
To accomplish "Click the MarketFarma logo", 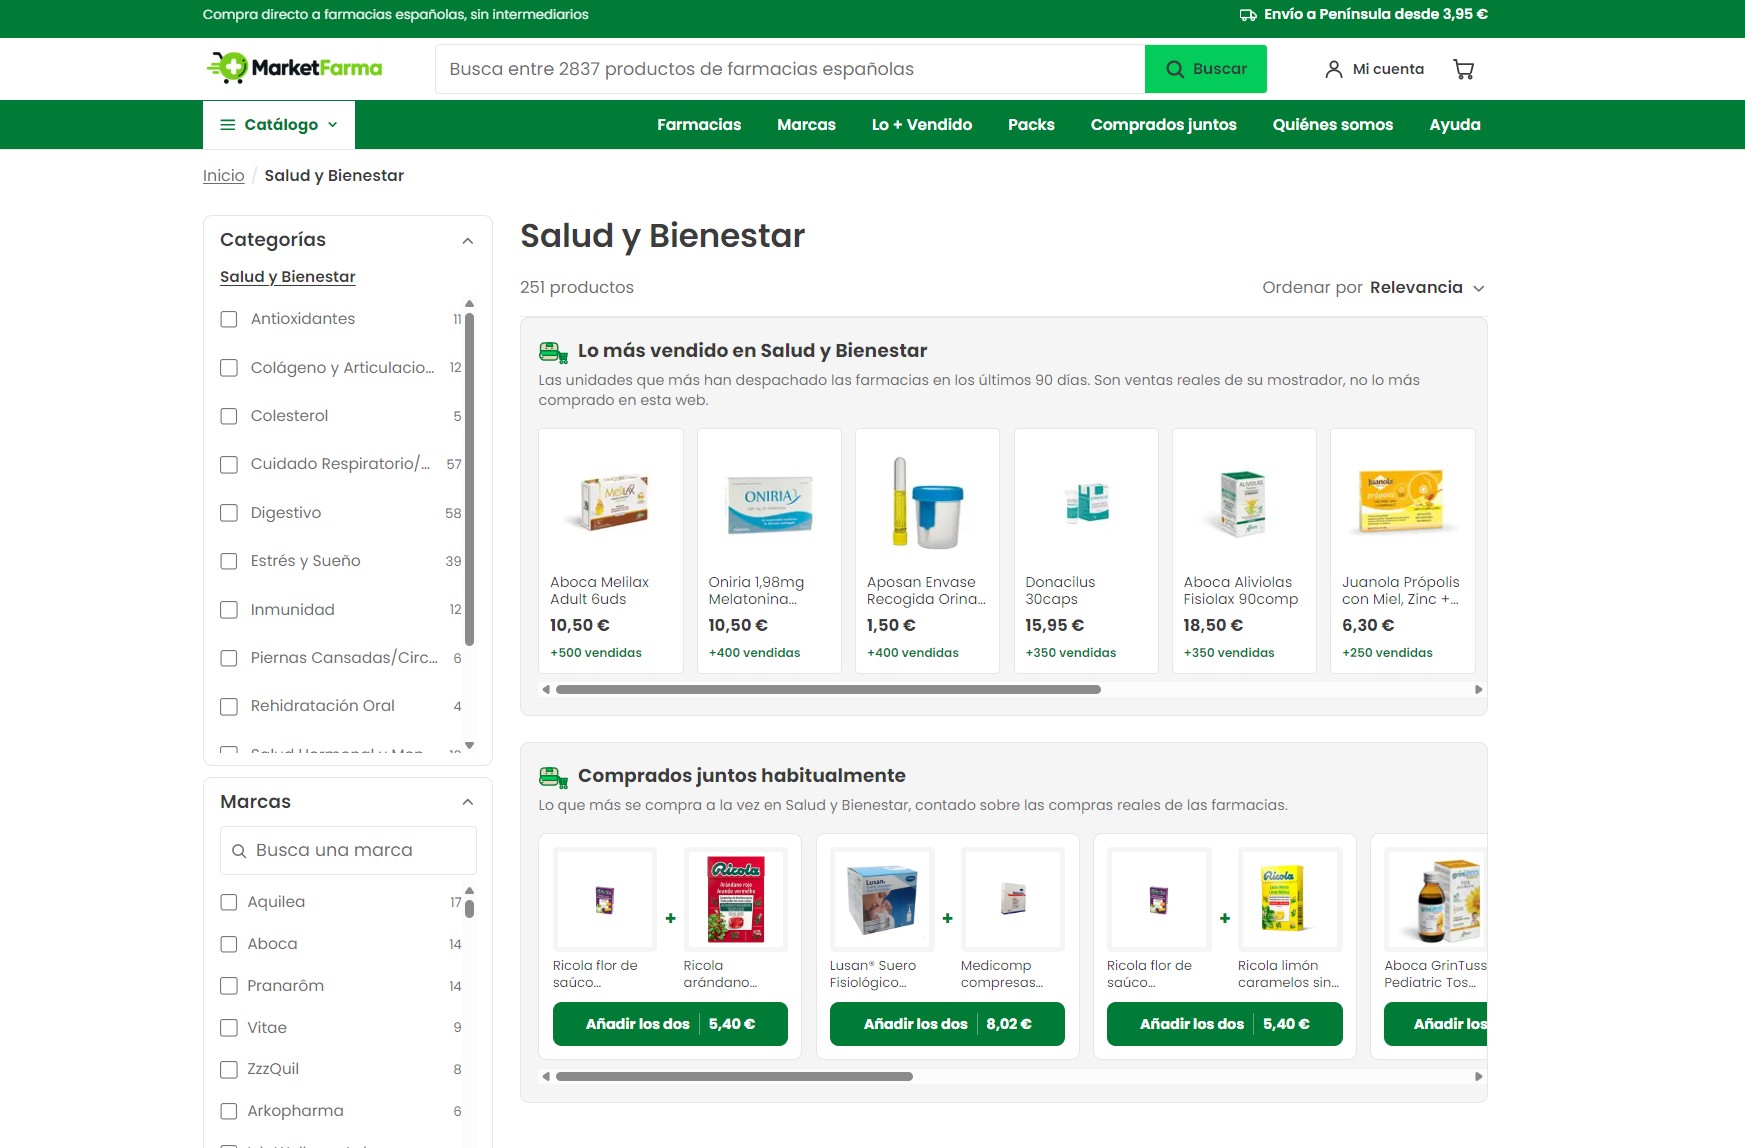I will point(294,68).
